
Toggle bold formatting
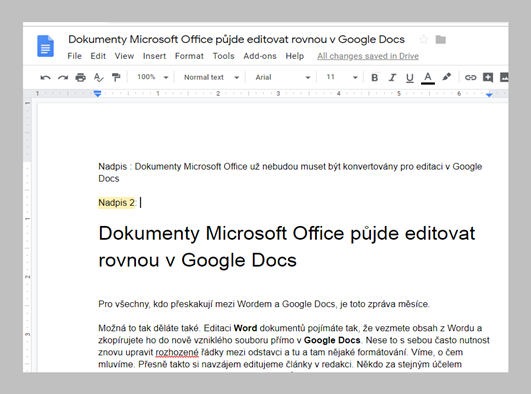tap(375, 78)
